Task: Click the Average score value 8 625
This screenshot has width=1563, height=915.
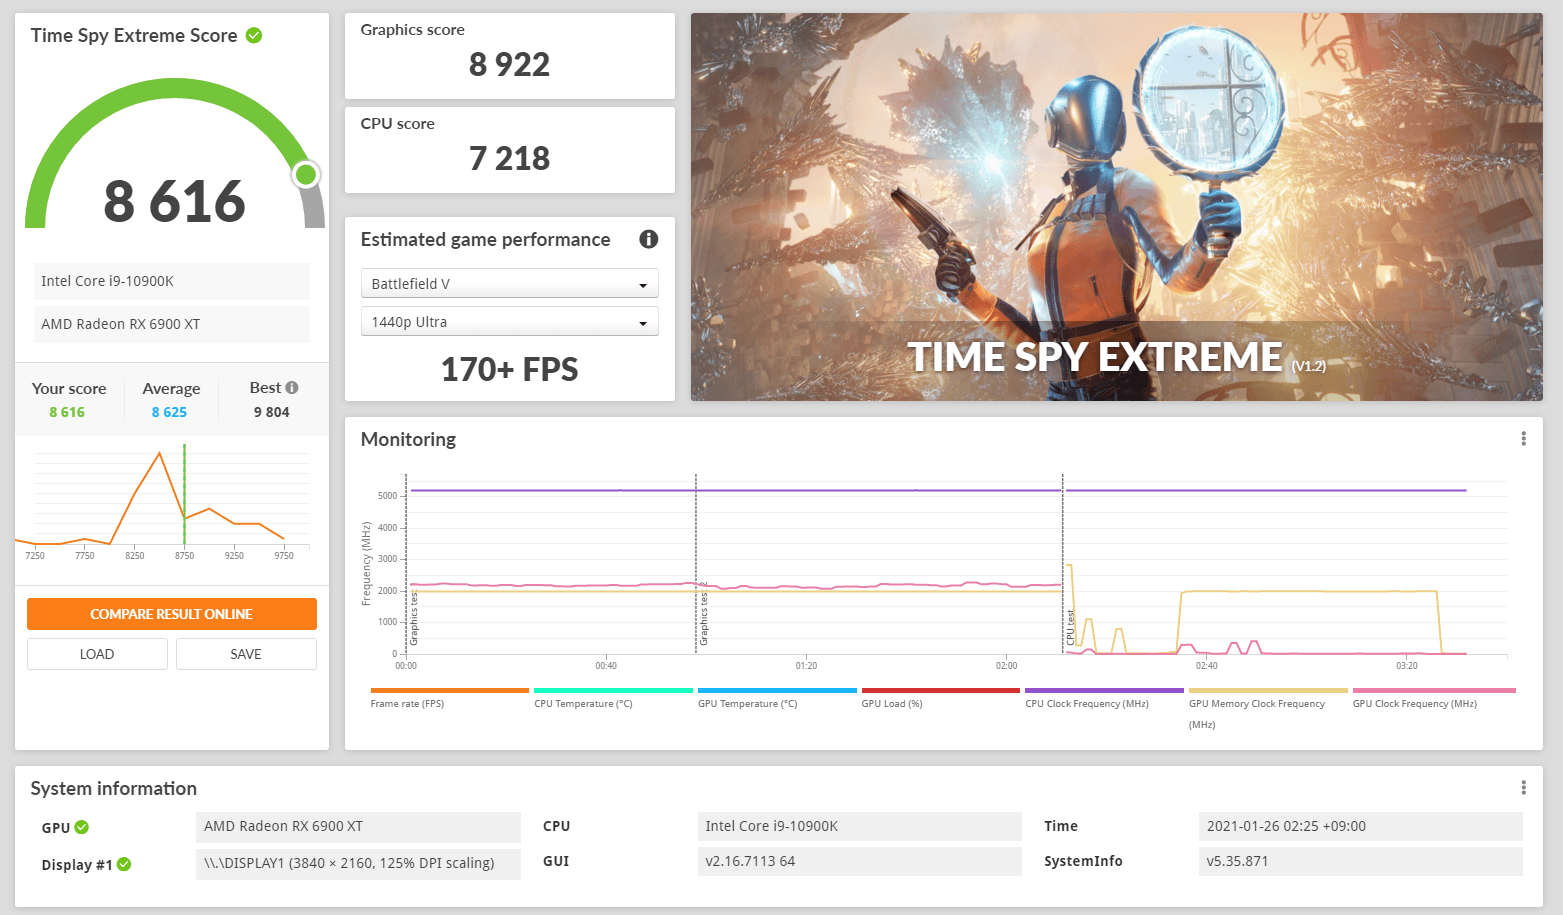Action: click(169, 412)
